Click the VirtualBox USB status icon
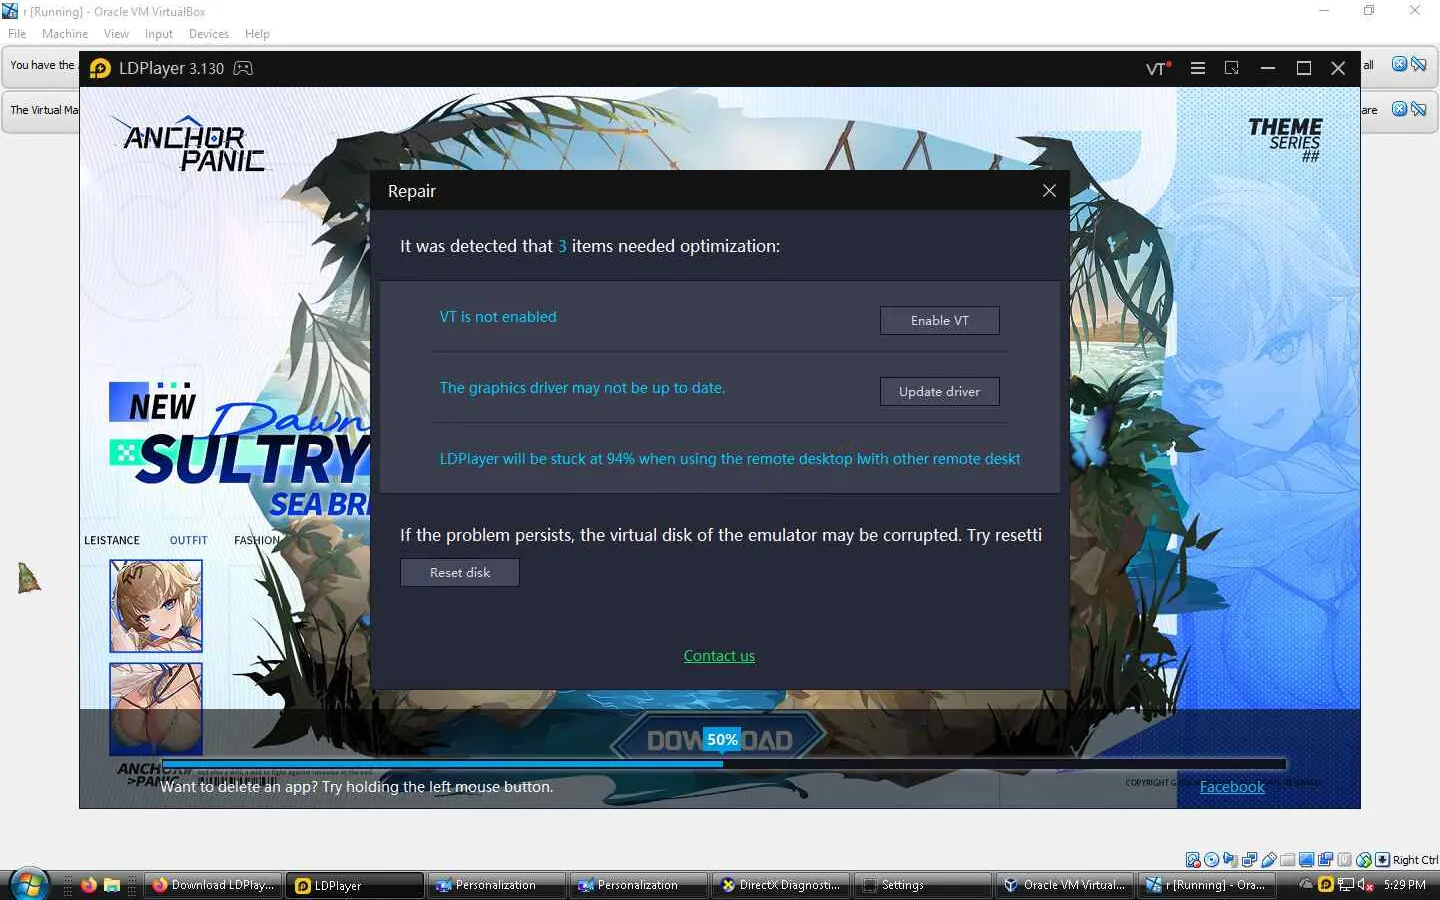1440x900 pixels. [x=1269, y=860]
